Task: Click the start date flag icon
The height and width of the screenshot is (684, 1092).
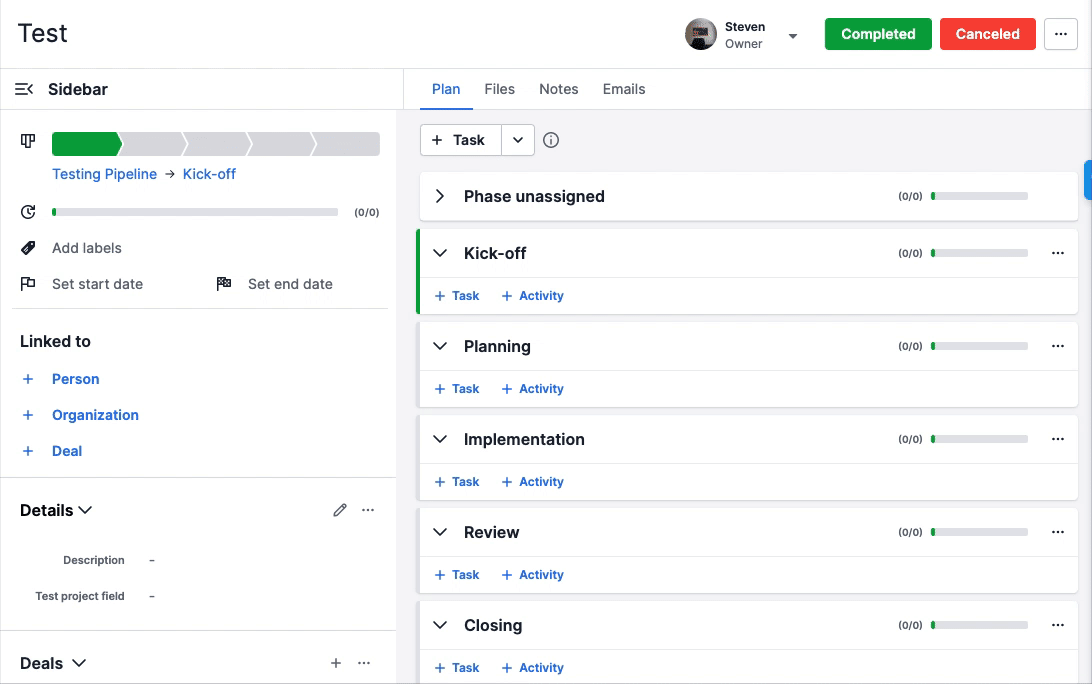Action: coord(27,284)
